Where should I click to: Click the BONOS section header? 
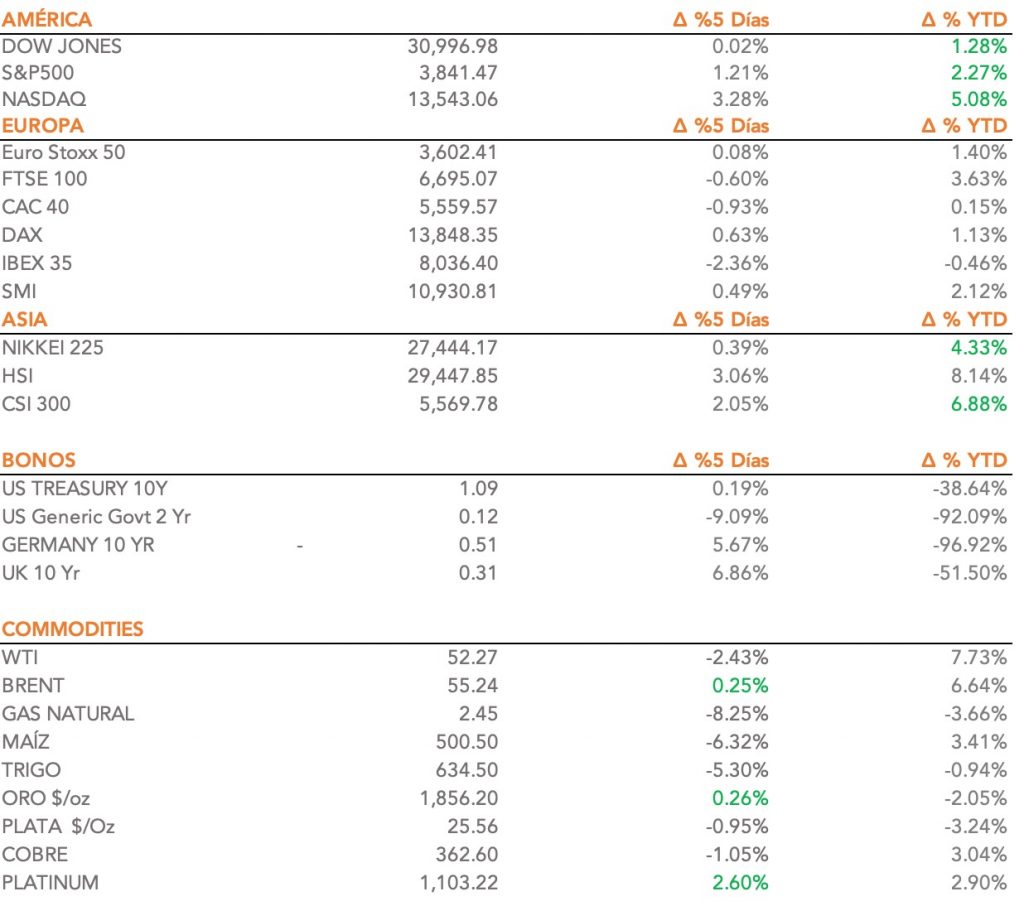39,460
